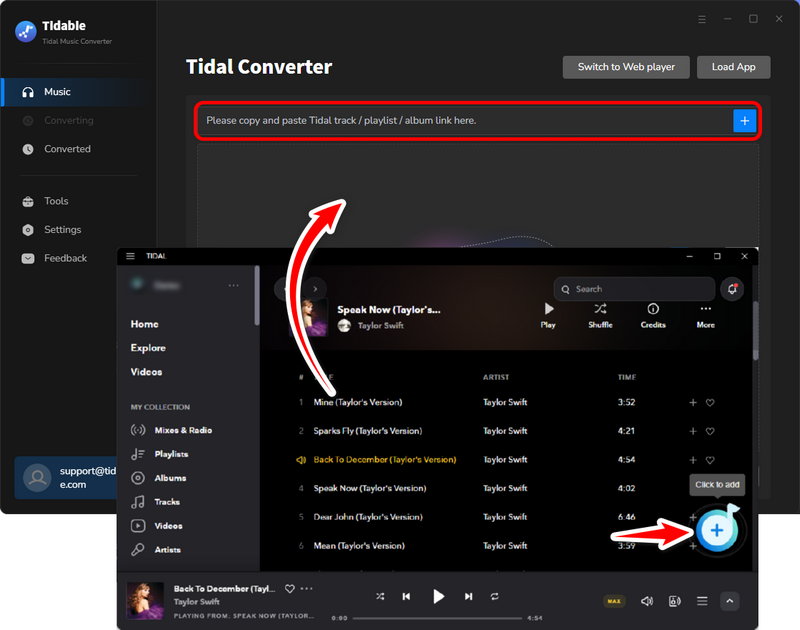Click the TIDAL Search field
The width and height of the screenshot is (800, 630).
pos(634,289)
